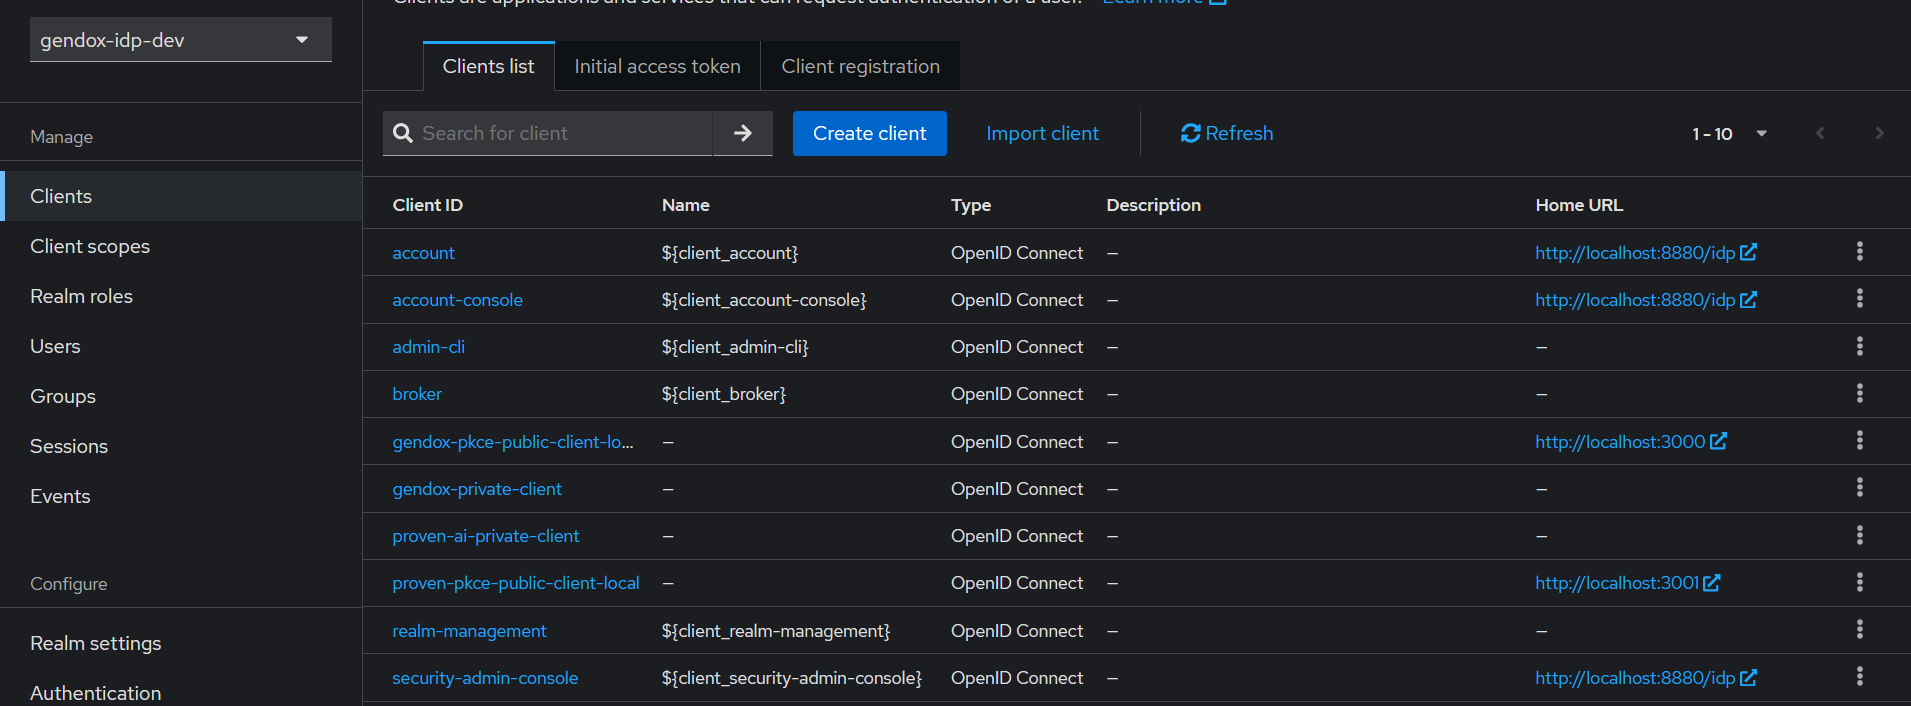Open kebab menu for account client row

tap(1859, 252)
